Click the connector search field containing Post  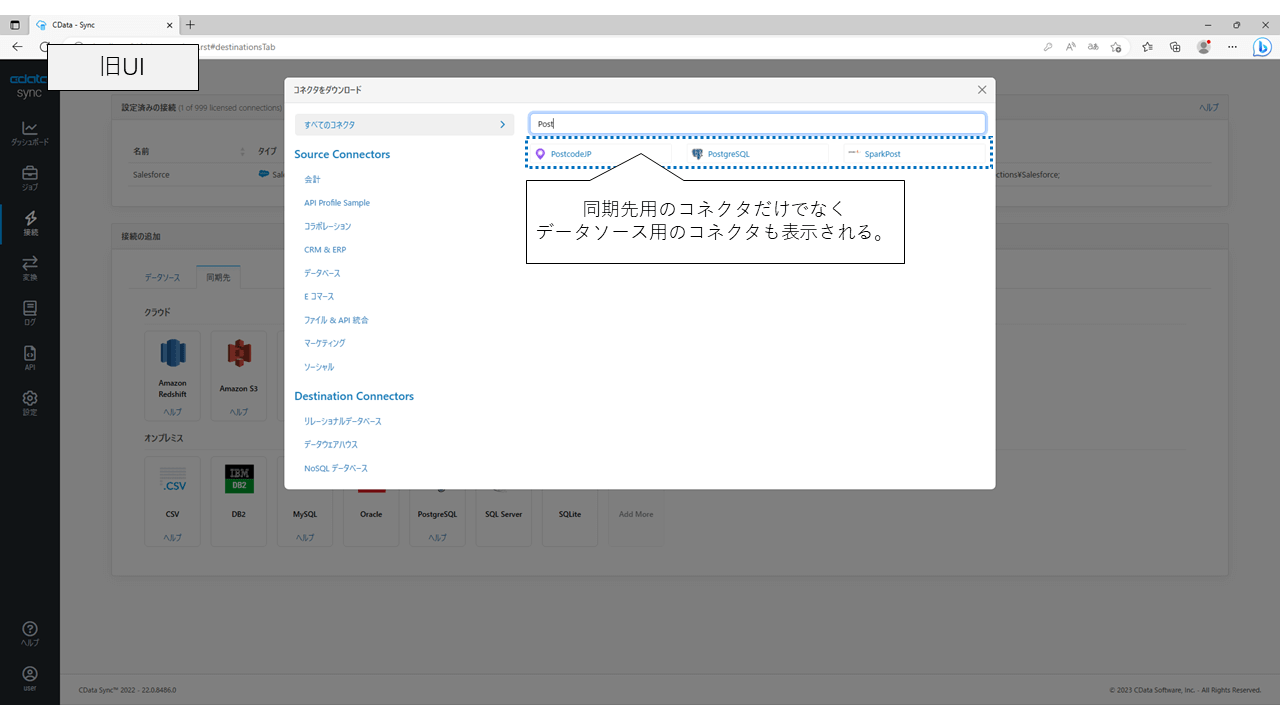click(x=758, y=124)
